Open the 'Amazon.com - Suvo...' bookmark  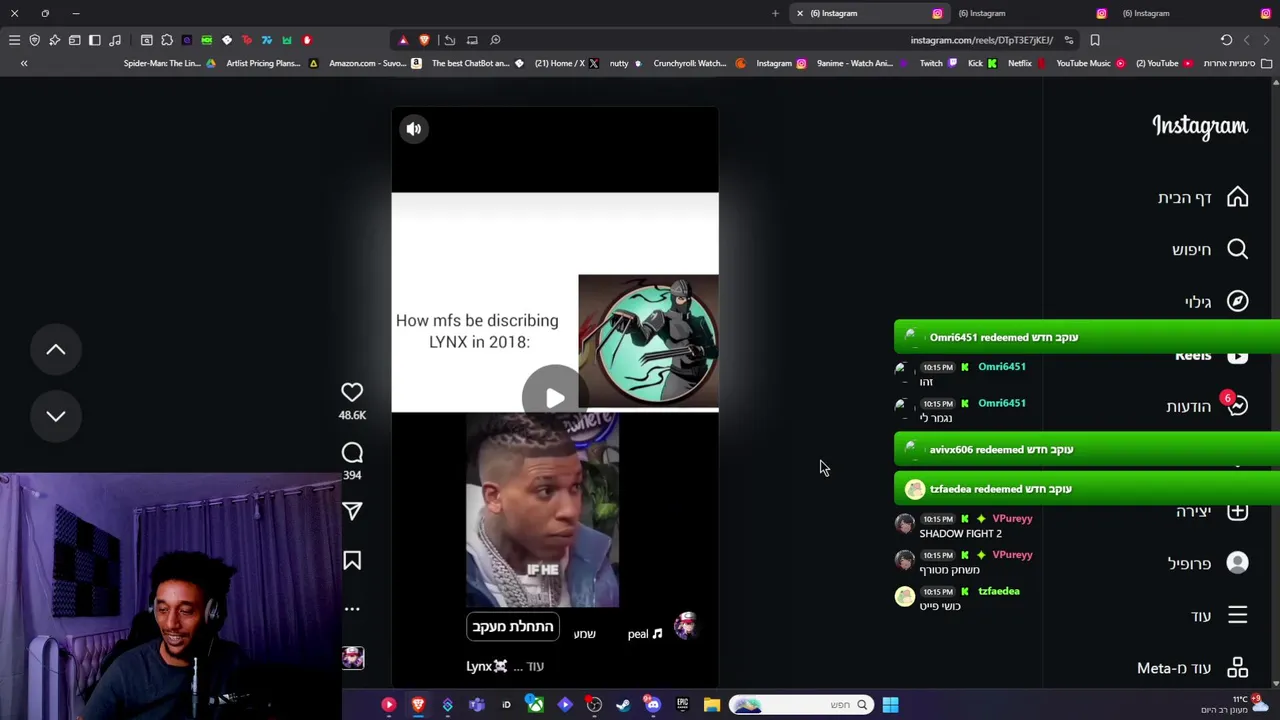point(375,63)
